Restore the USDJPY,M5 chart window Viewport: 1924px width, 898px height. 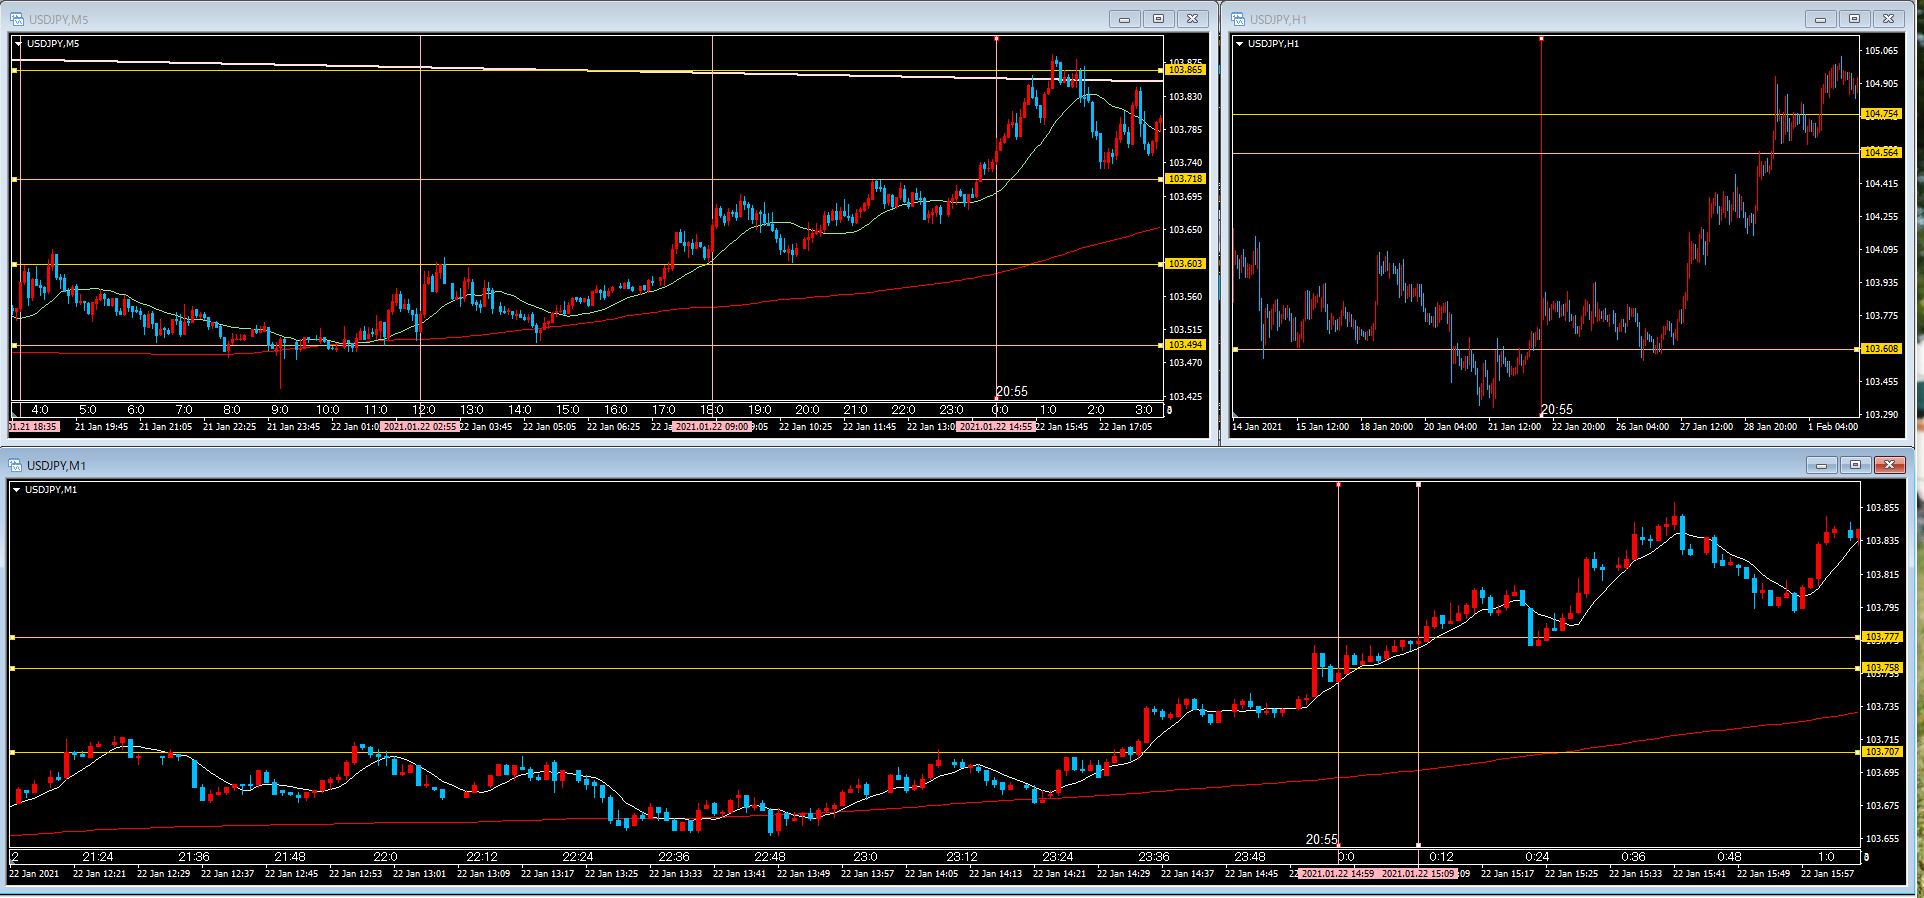point(1158,19)
